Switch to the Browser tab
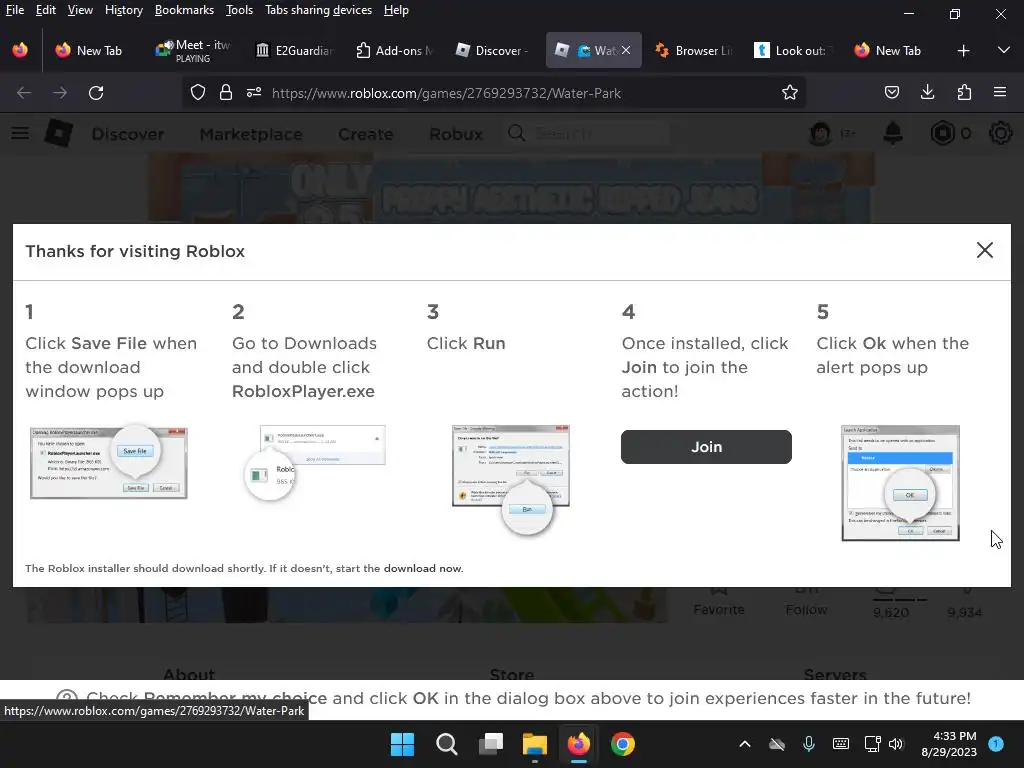 pos(694,50)
